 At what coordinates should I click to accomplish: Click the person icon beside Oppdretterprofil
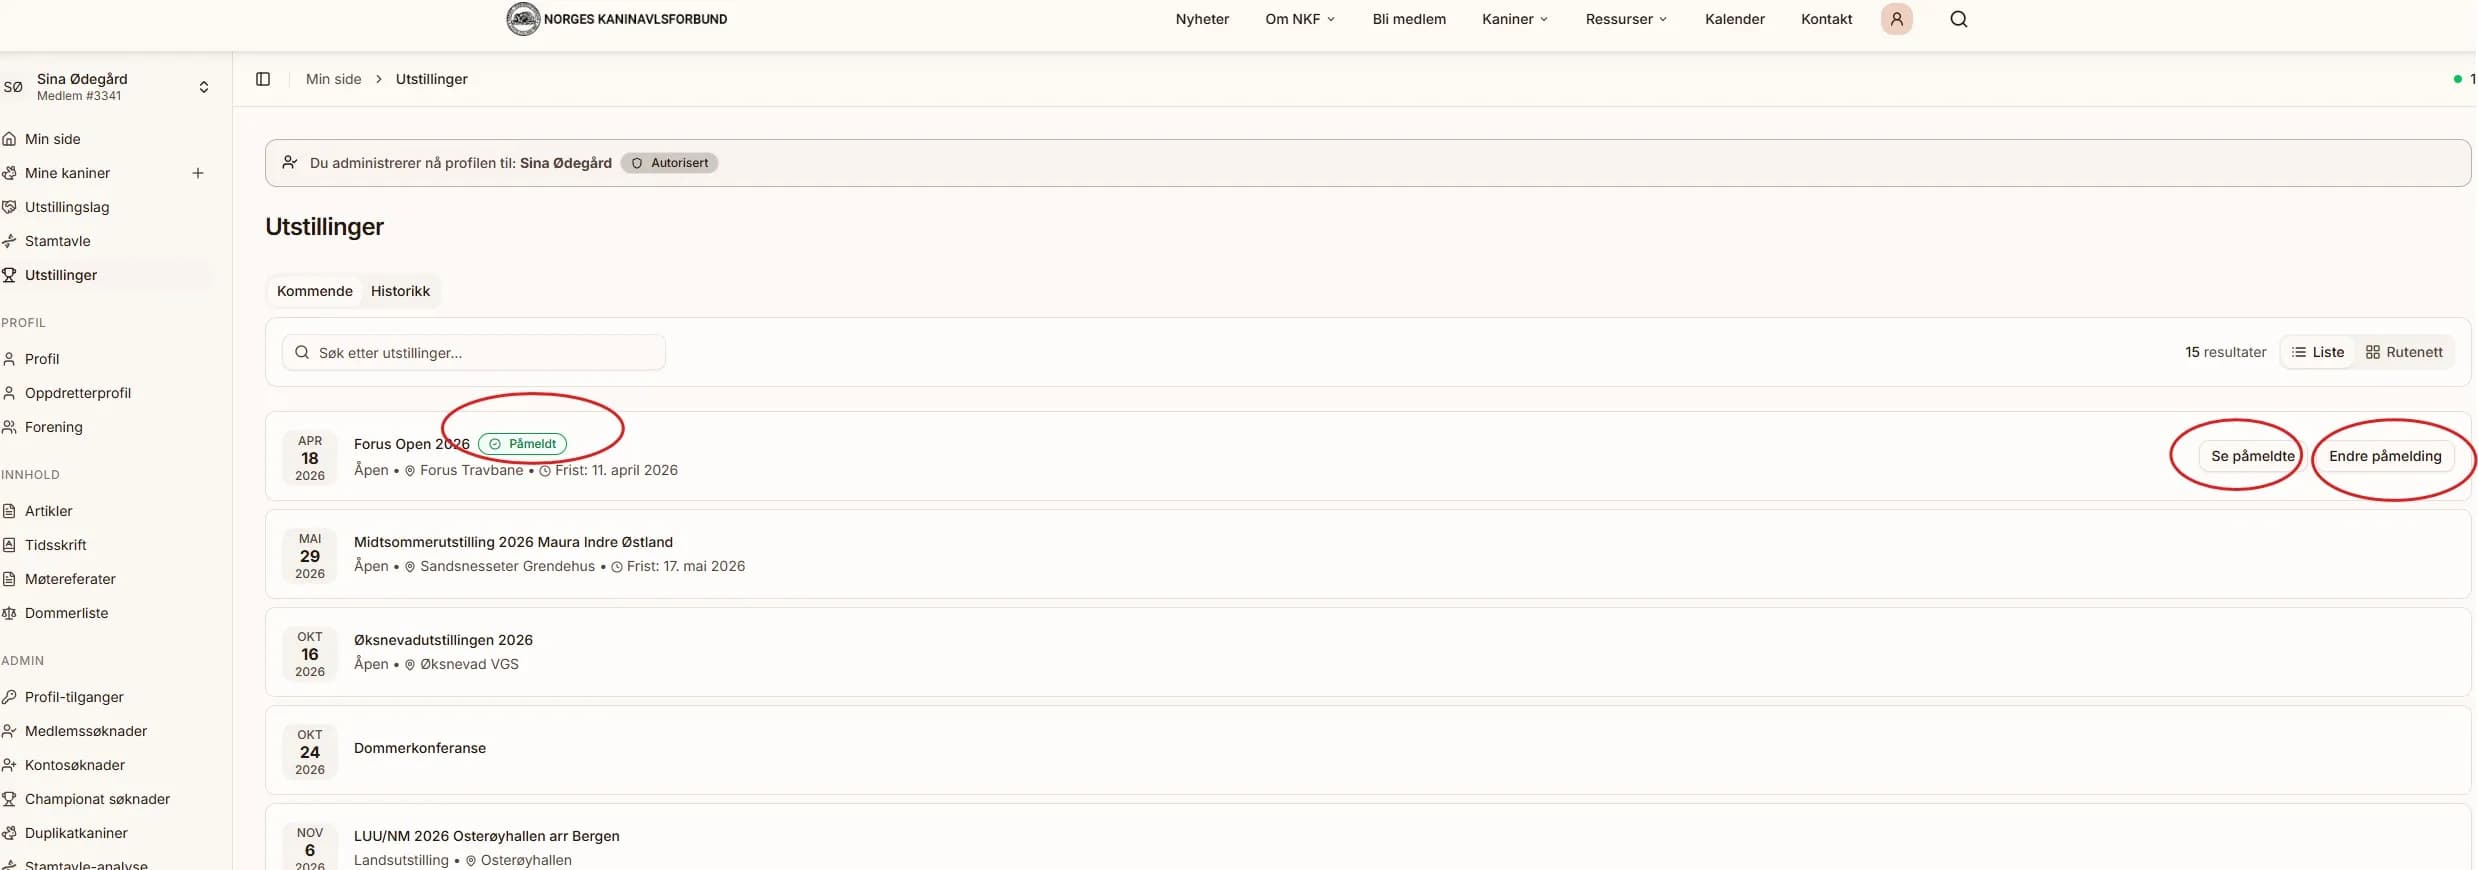9,393
